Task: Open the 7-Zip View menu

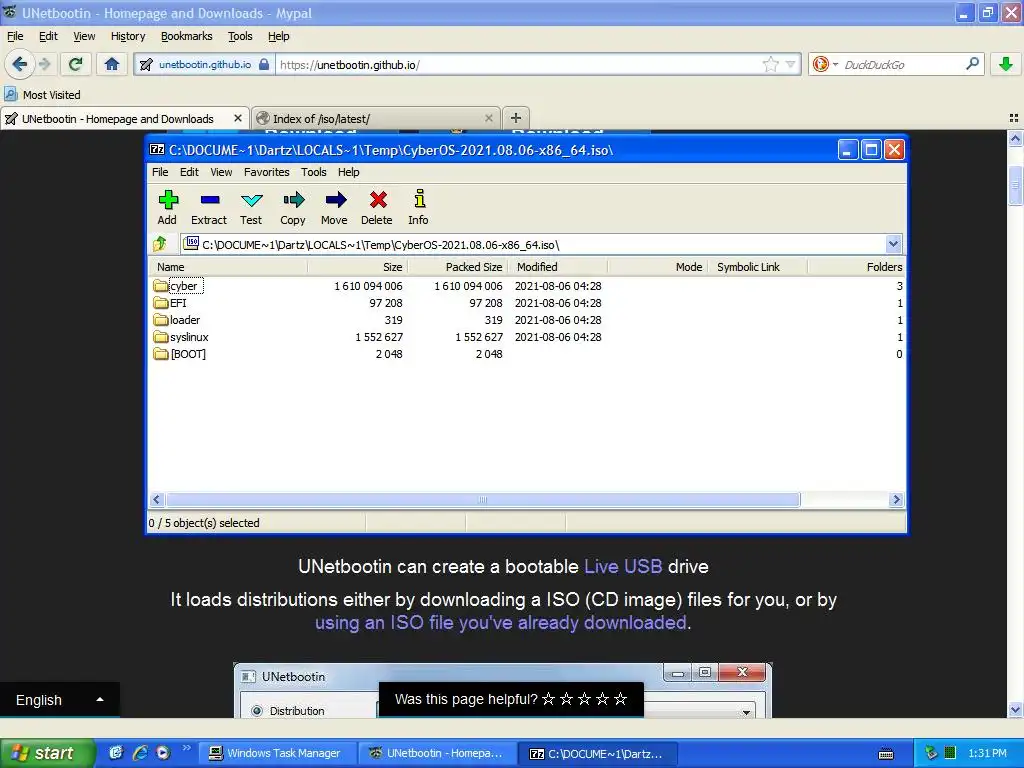Action: (221, 172)
